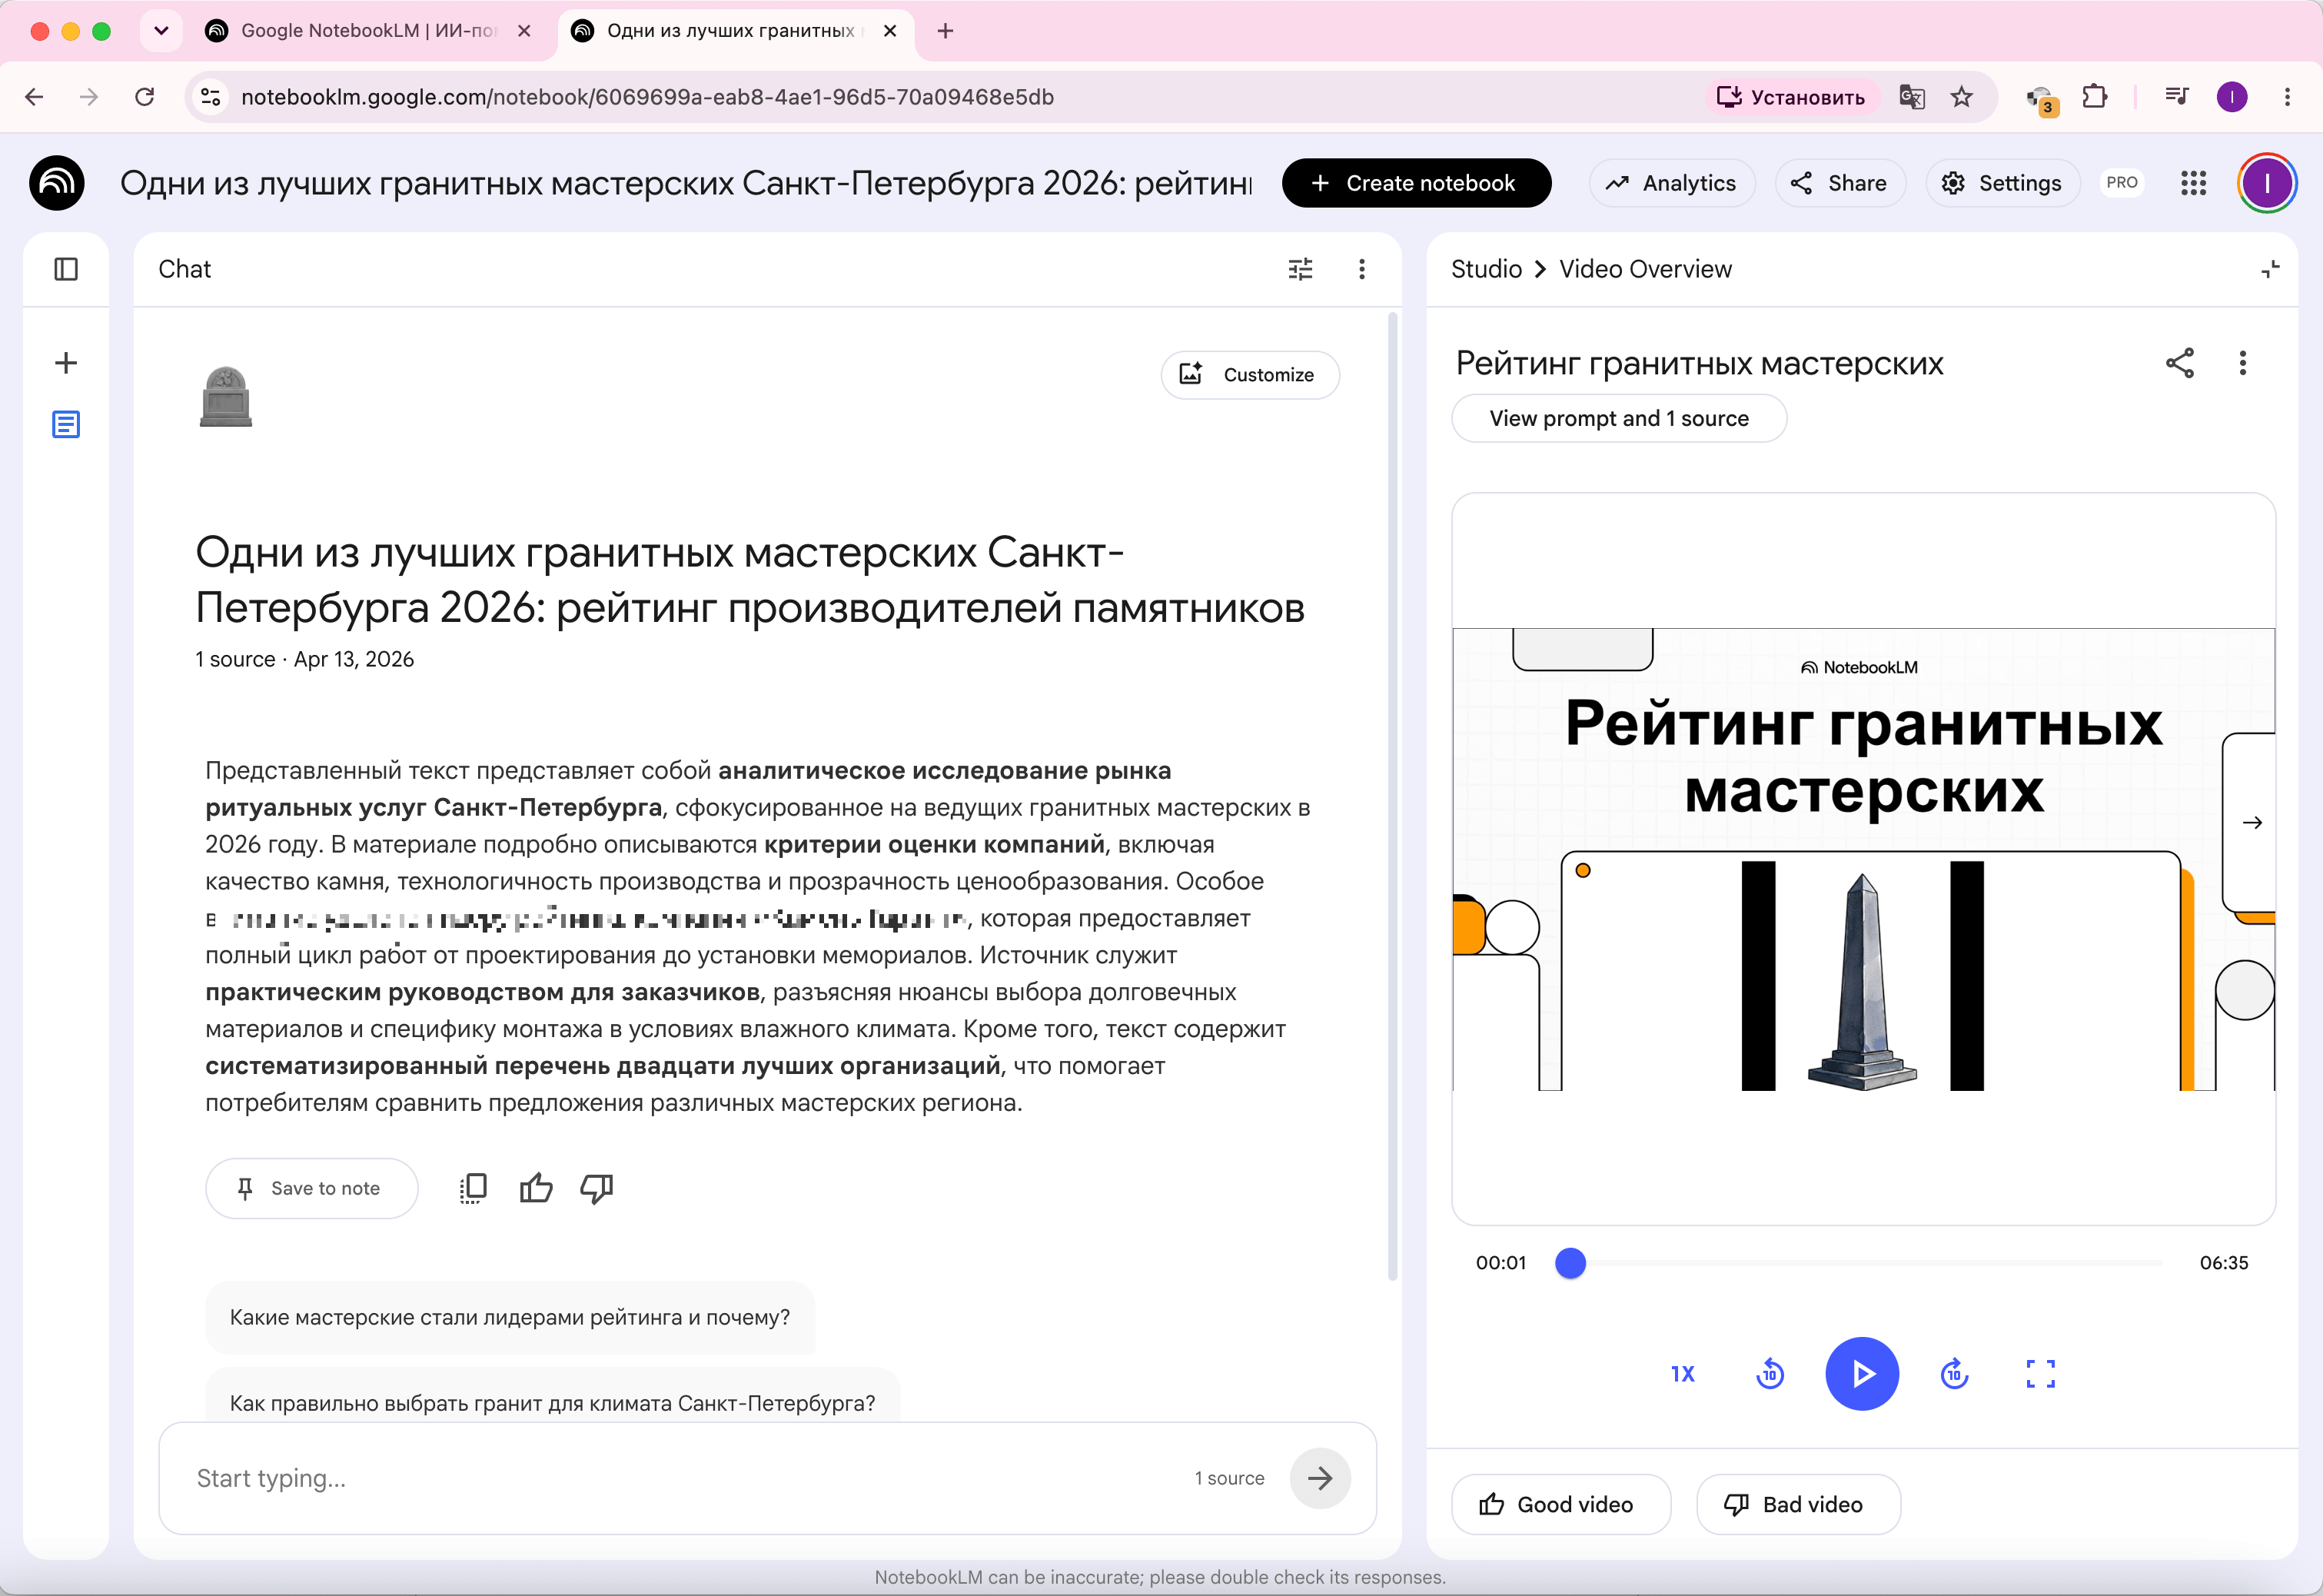Reload the page
Screen dimensions: 2323x1596
(145, 97)
